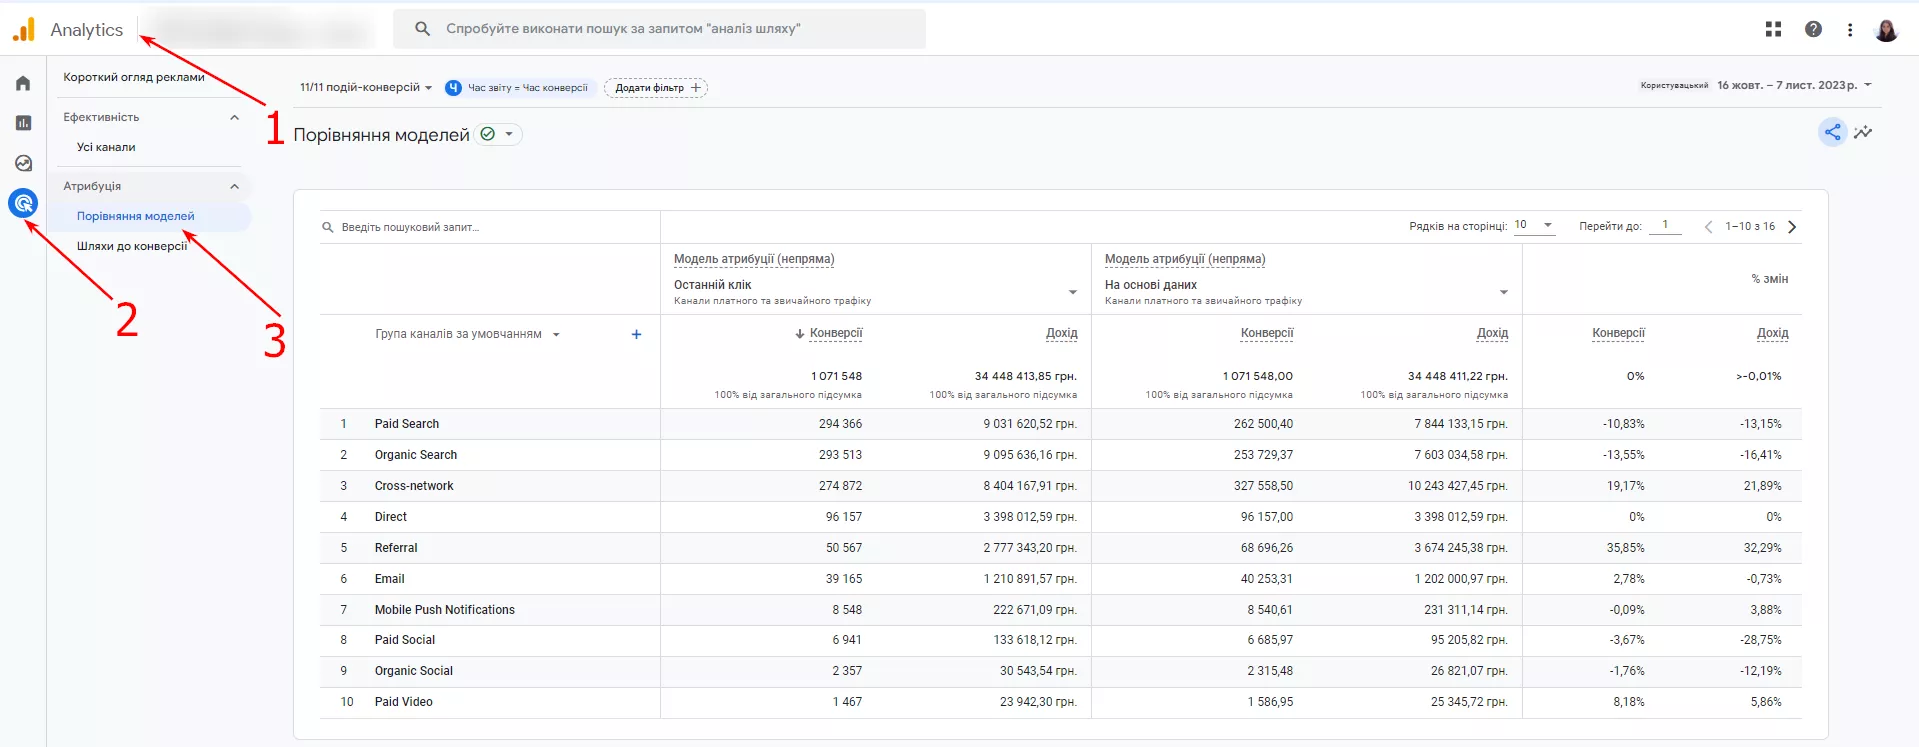The width and height of the screenshot is (1919, 747).
Task: Collapse the Ефективність section
Action: (234, 118)
